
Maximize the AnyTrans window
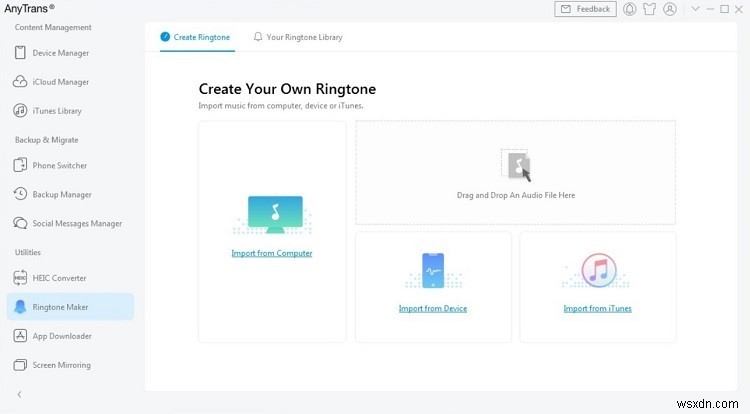[725, 9]
